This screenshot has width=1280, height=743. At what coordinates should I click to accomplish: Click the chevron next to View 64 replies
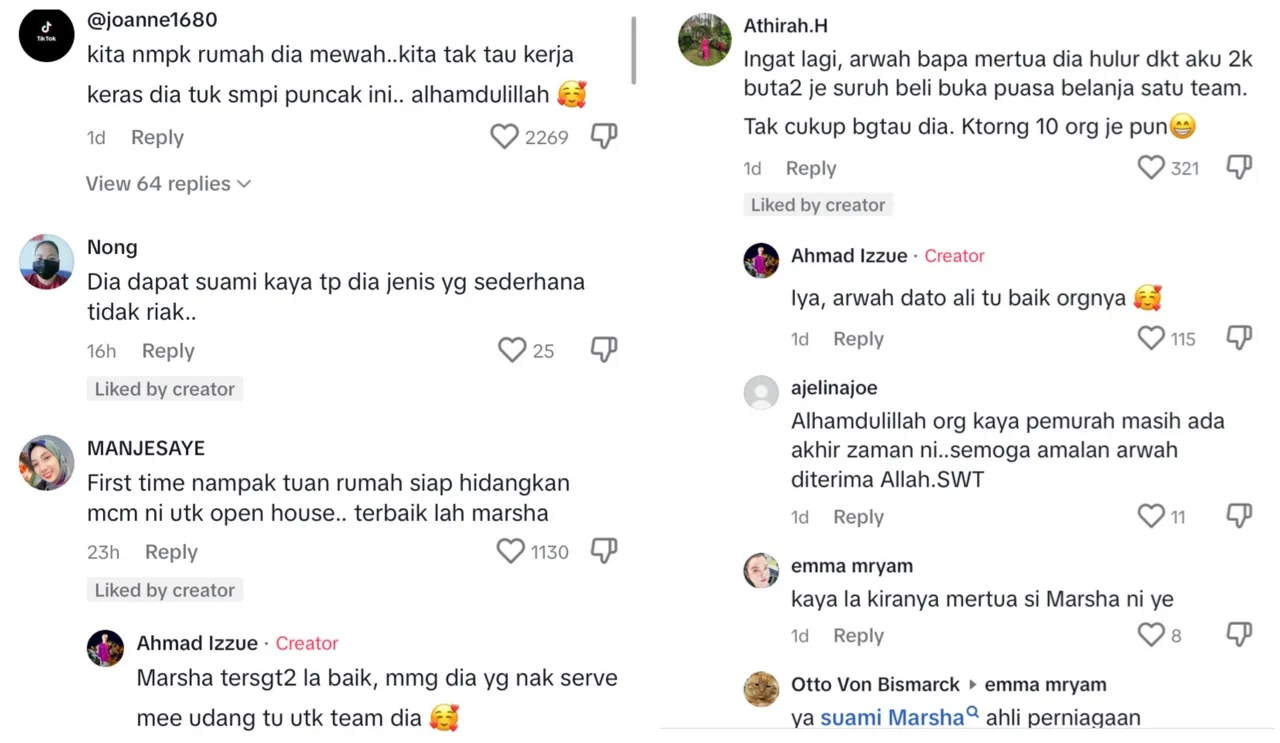[244, 184]
